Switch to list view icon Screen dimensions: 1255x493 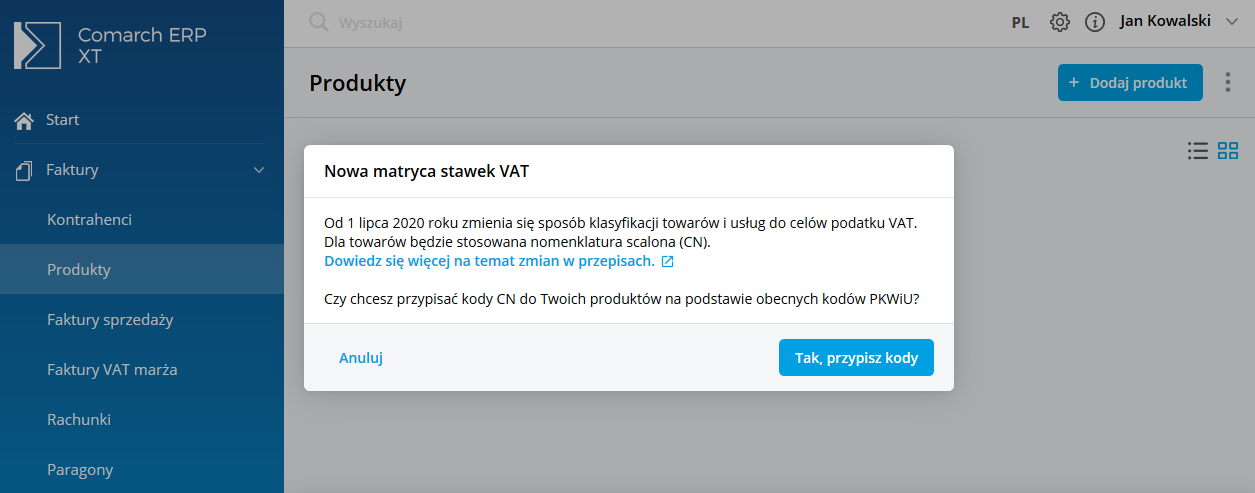tap(1197, 151)
